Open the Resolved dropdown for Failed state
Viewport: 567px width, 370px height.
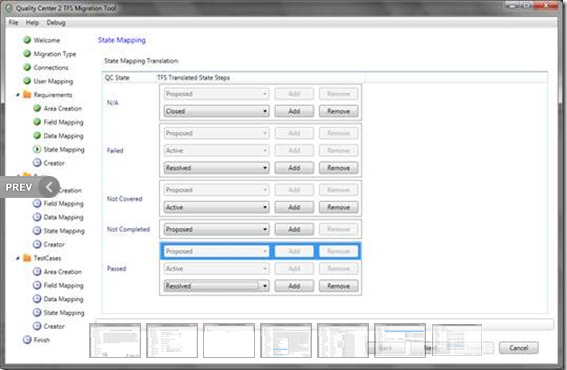click(x=216, y=168)
